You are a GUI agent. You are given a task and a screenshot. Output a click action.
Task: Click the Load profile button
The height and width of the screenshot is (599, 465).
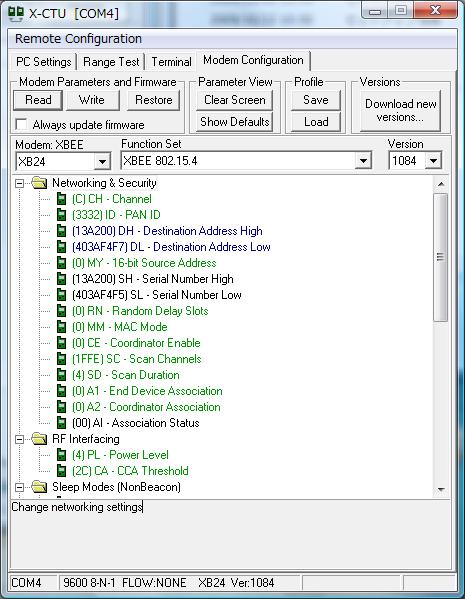(x=316, y=122)
